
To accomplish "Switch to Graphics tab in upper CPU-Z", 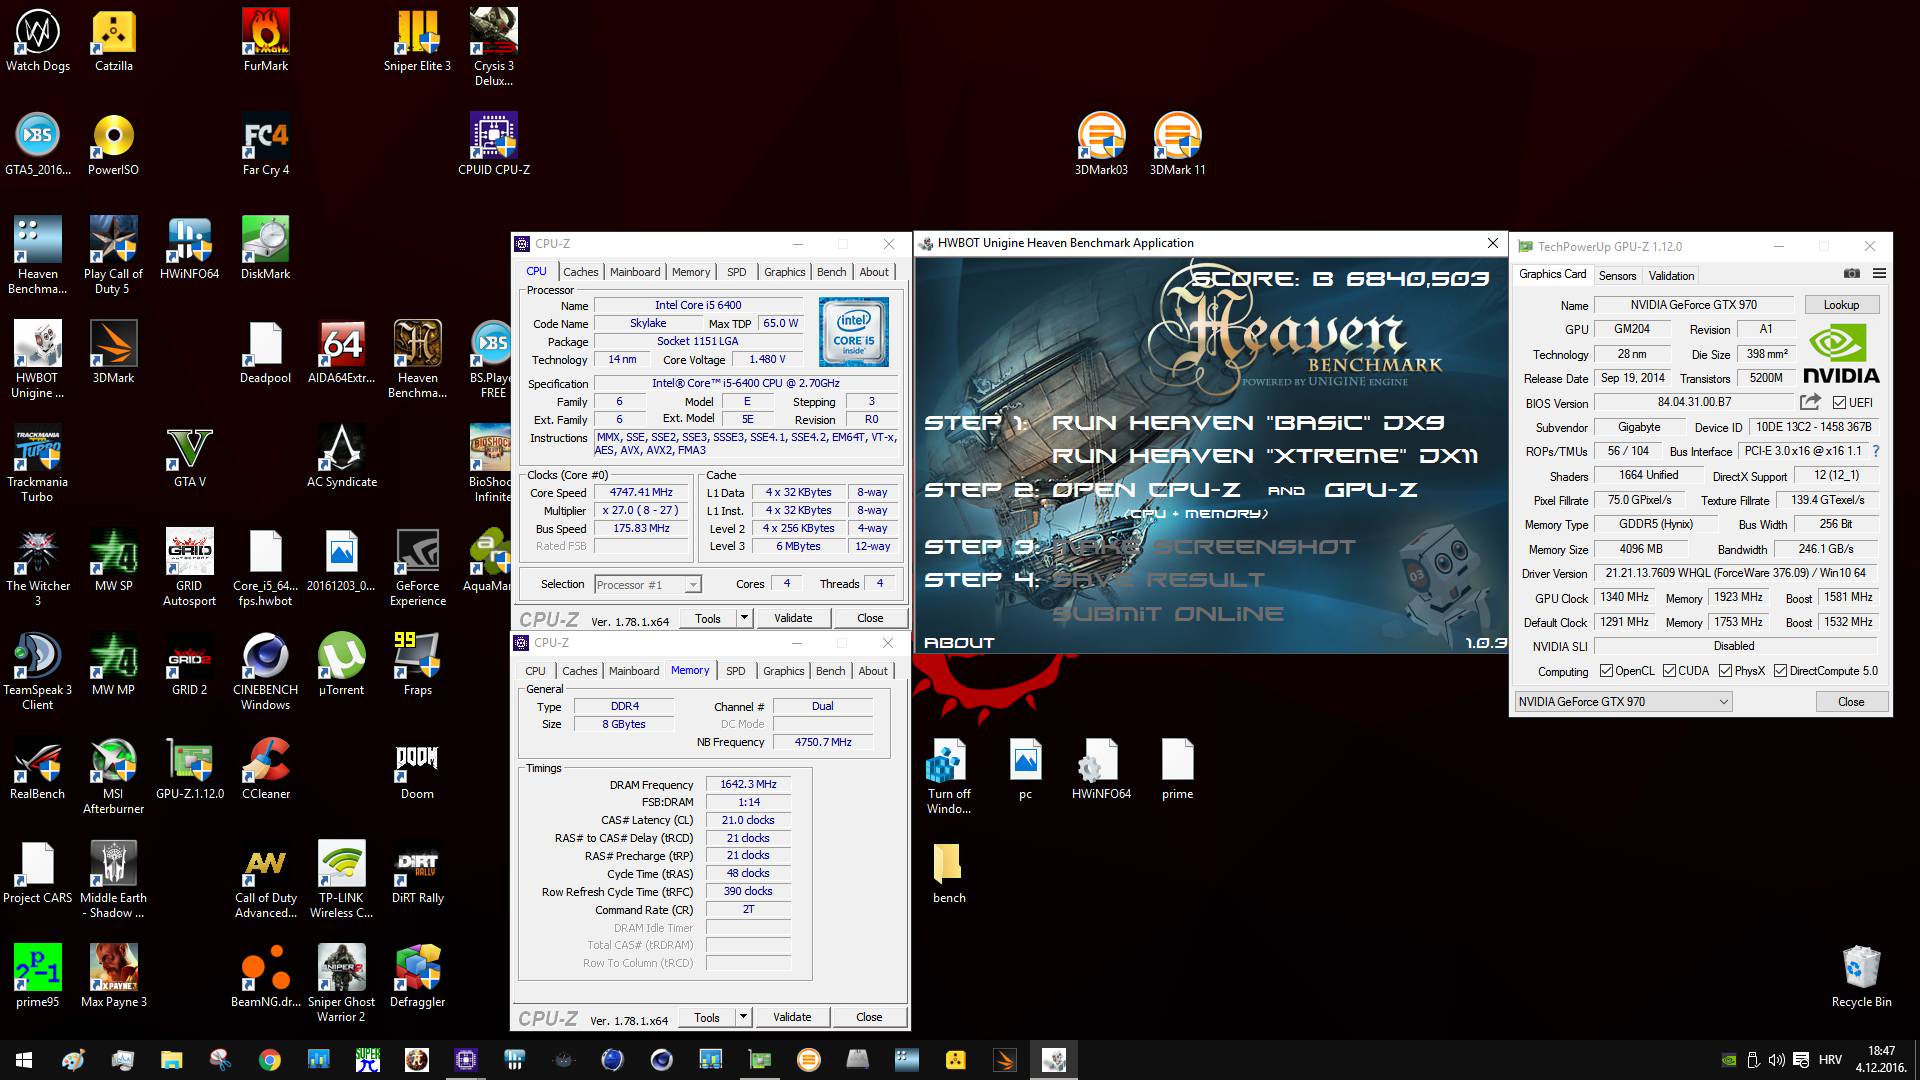I will (784, 272).
